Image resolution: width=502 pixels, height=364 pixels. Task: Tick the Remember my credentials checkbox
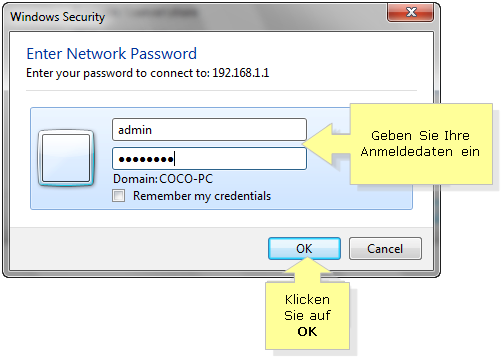pos(118,196)
